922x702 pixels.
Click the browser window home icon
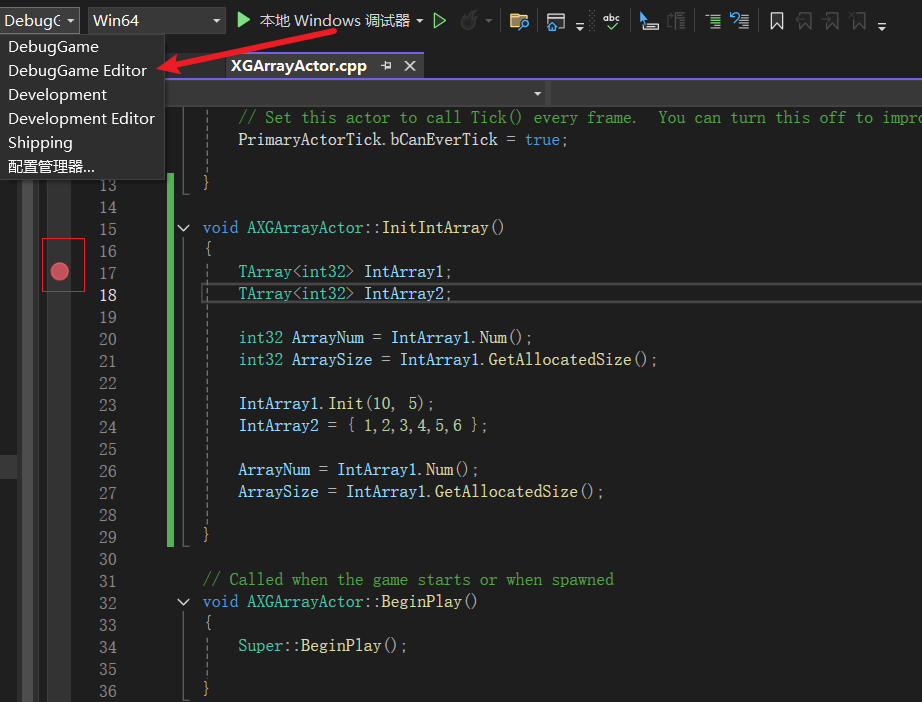pos(555,22)
